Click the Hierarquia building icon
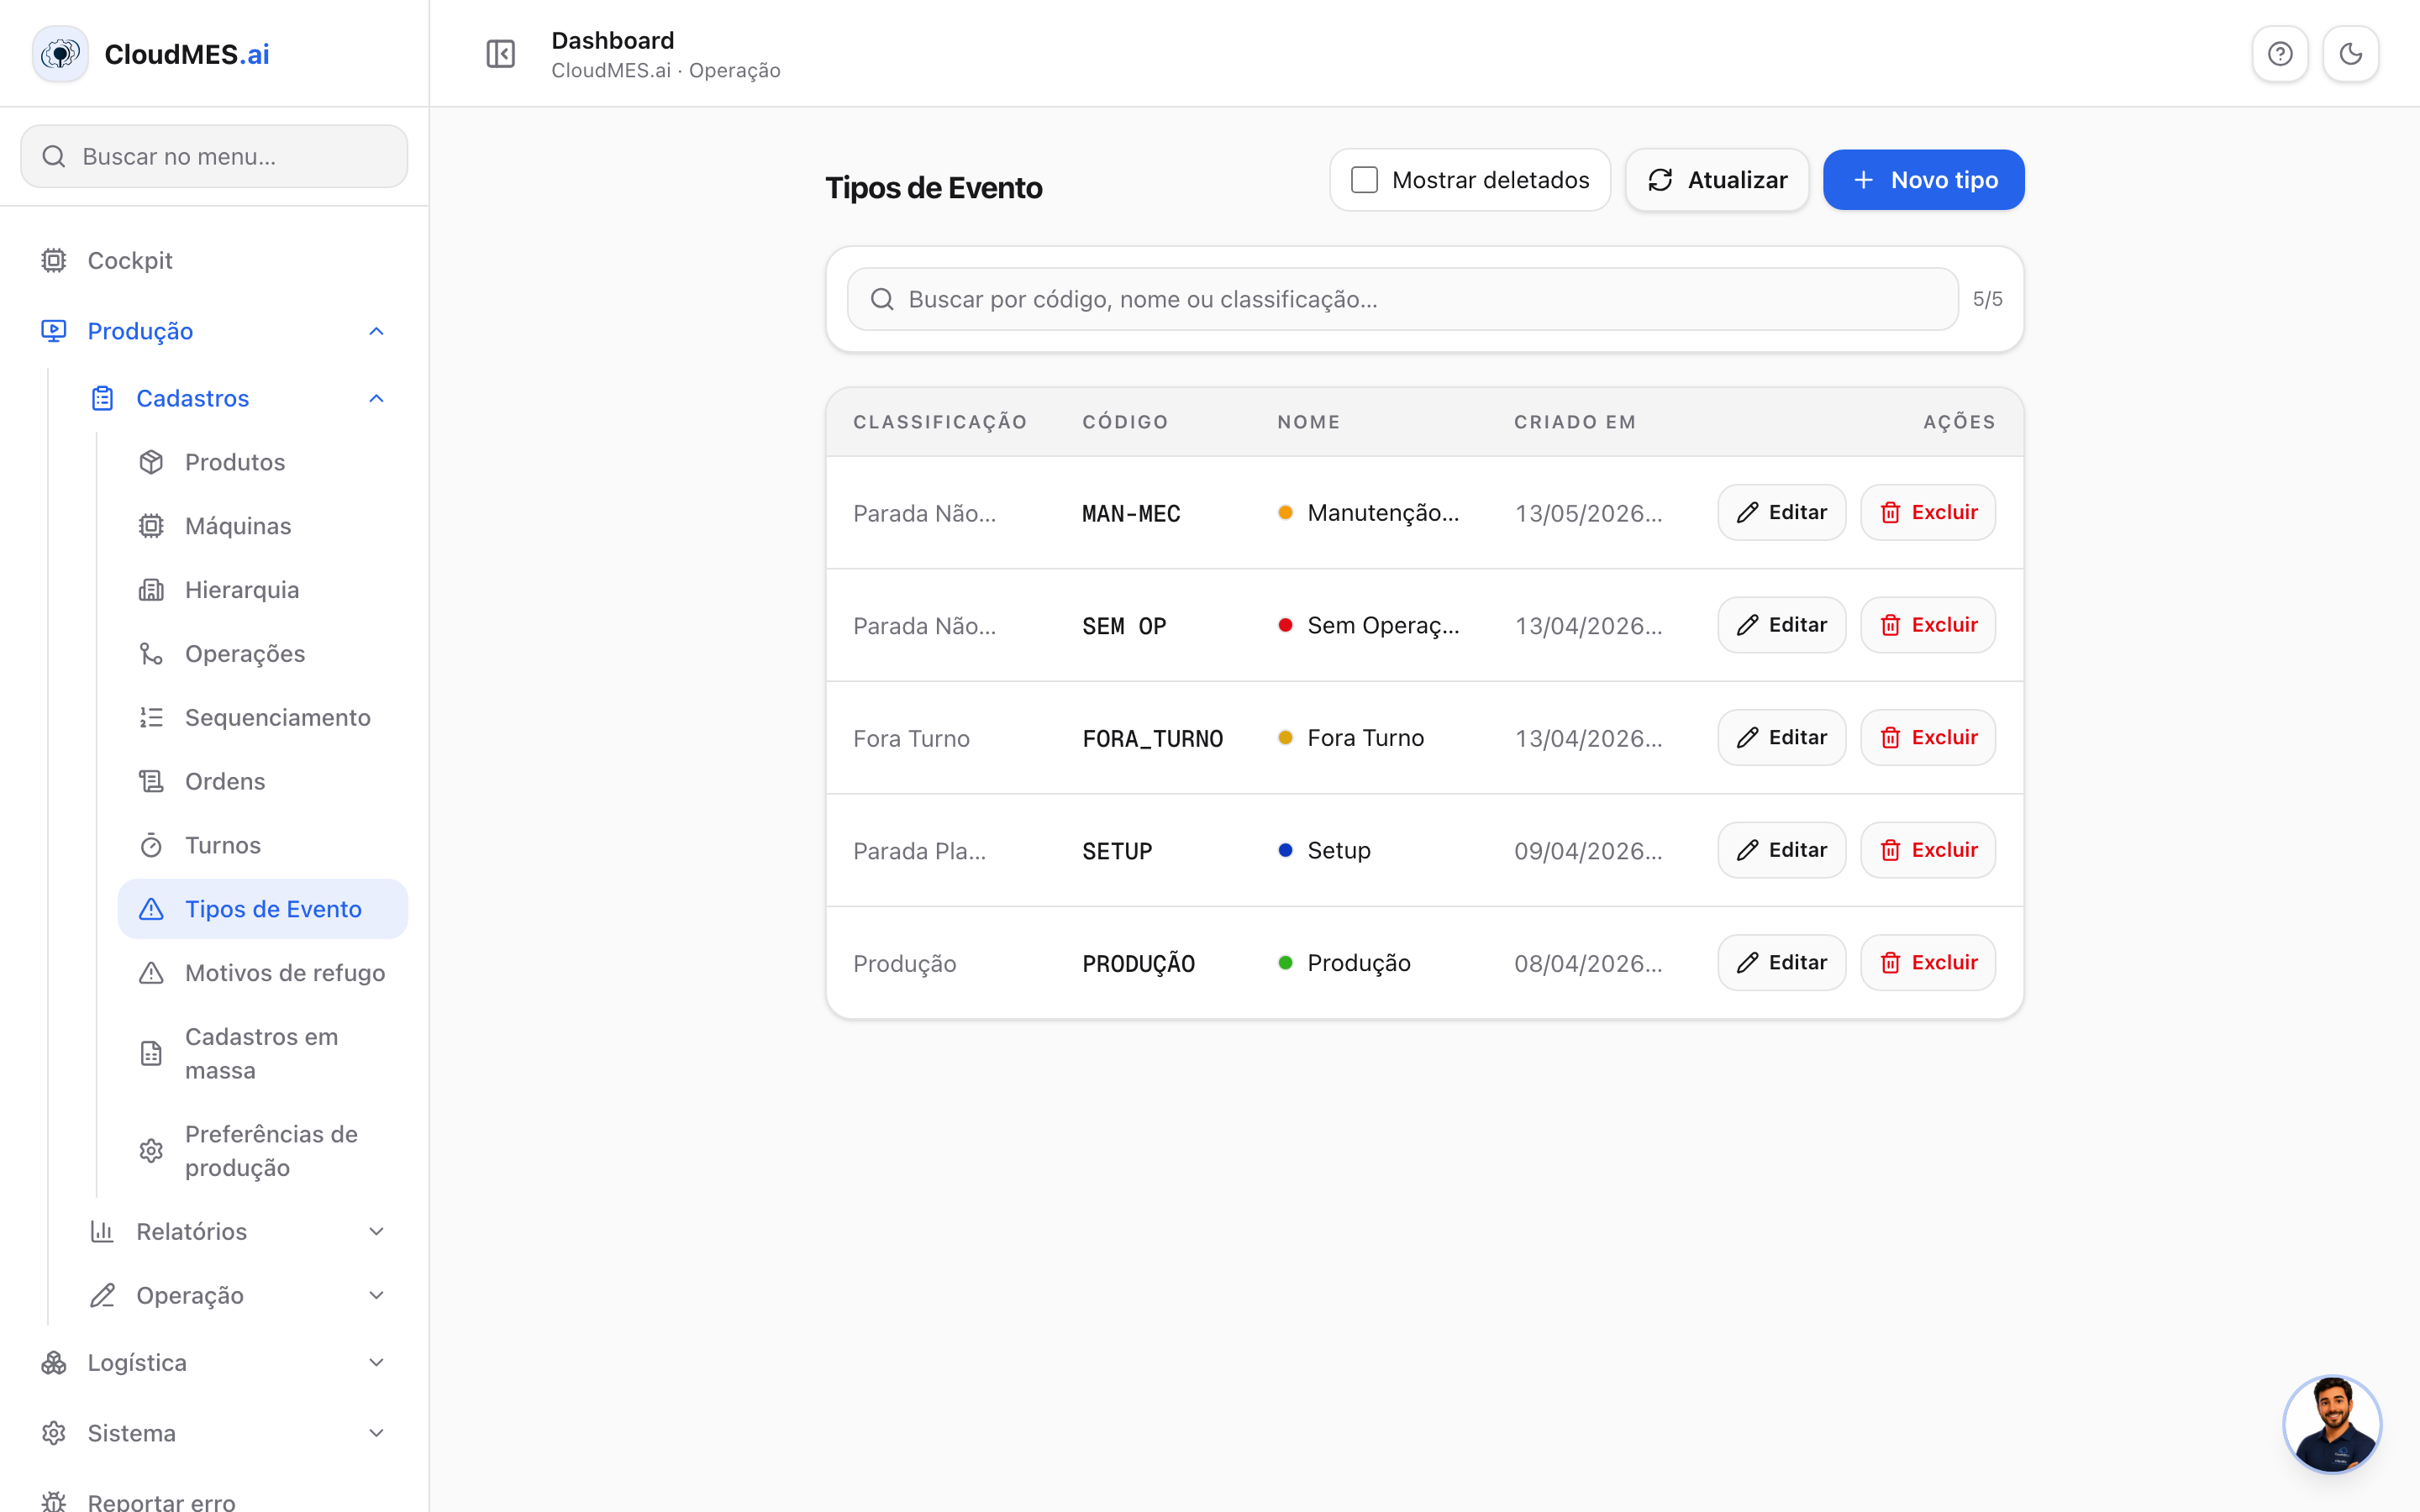This screenshot has width=2420, height=1512. coord(151,590)
